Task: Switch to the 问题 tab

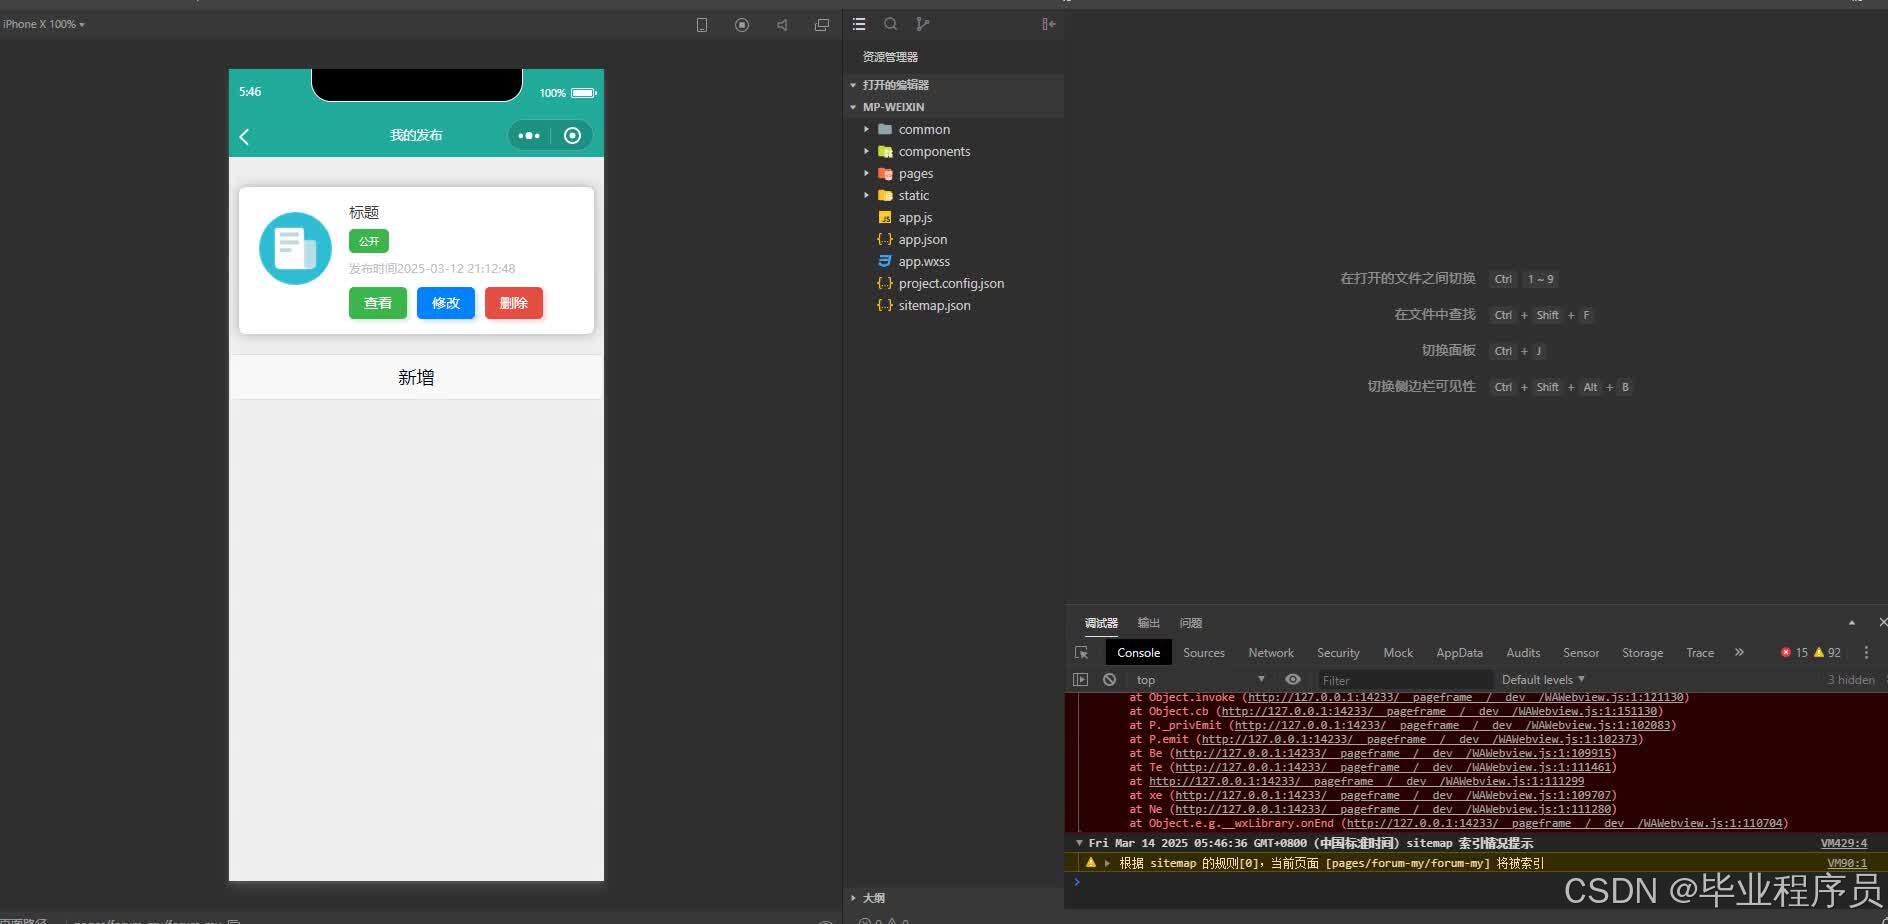Action: click(x=1190, y=623)
